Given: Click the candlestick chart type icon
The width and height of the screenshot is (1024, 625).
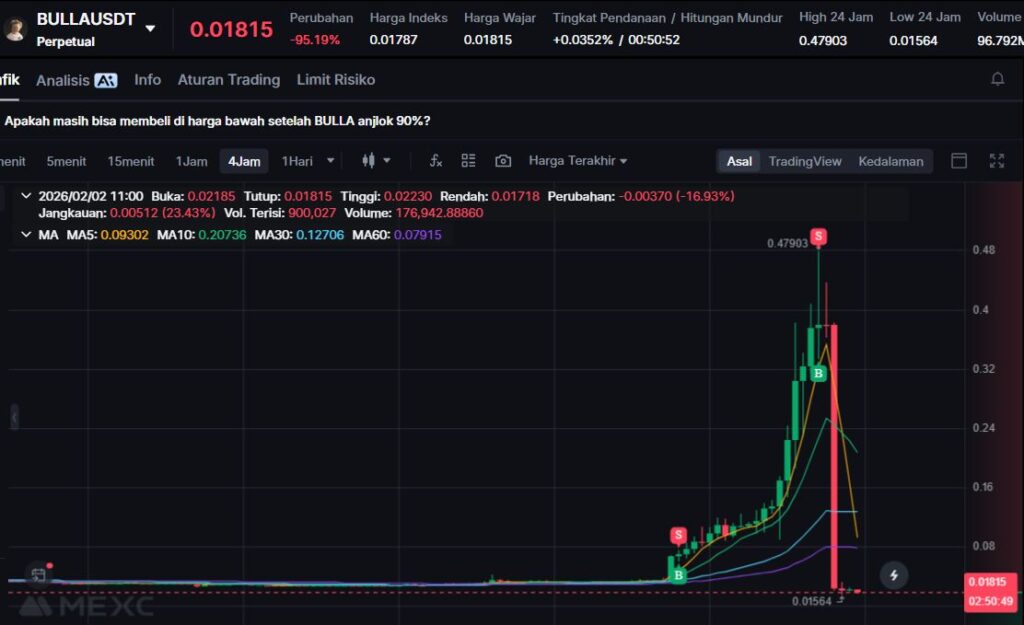Looking at the screenshot, I should tap(368, 161).
